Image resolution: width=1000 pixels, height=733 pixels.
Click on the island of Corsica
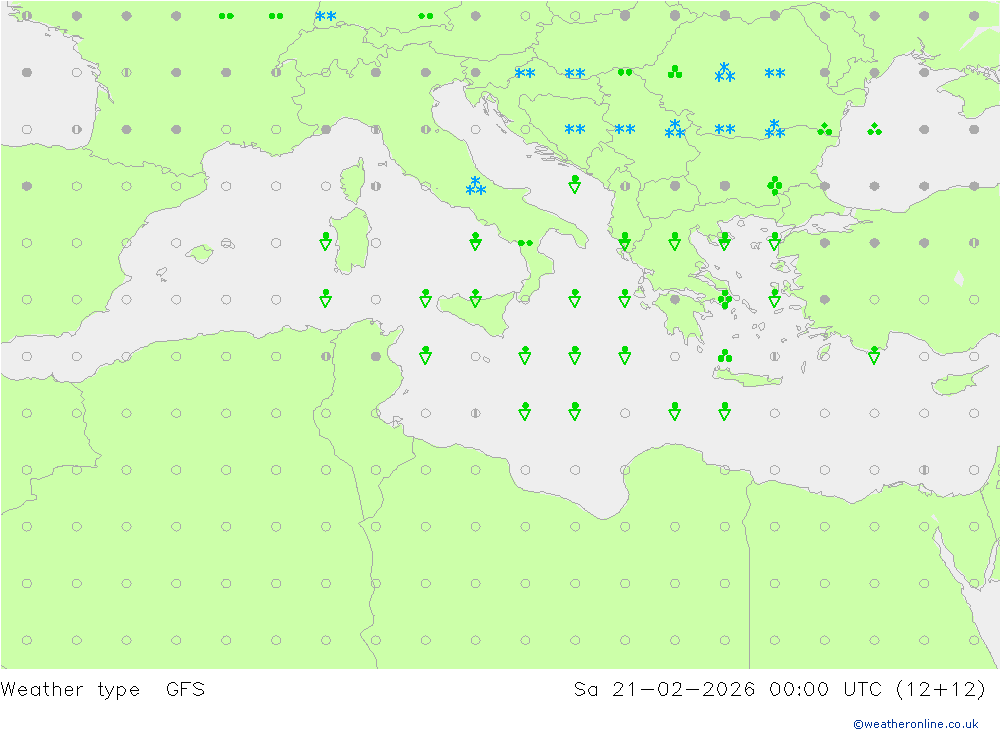point(351,185)
